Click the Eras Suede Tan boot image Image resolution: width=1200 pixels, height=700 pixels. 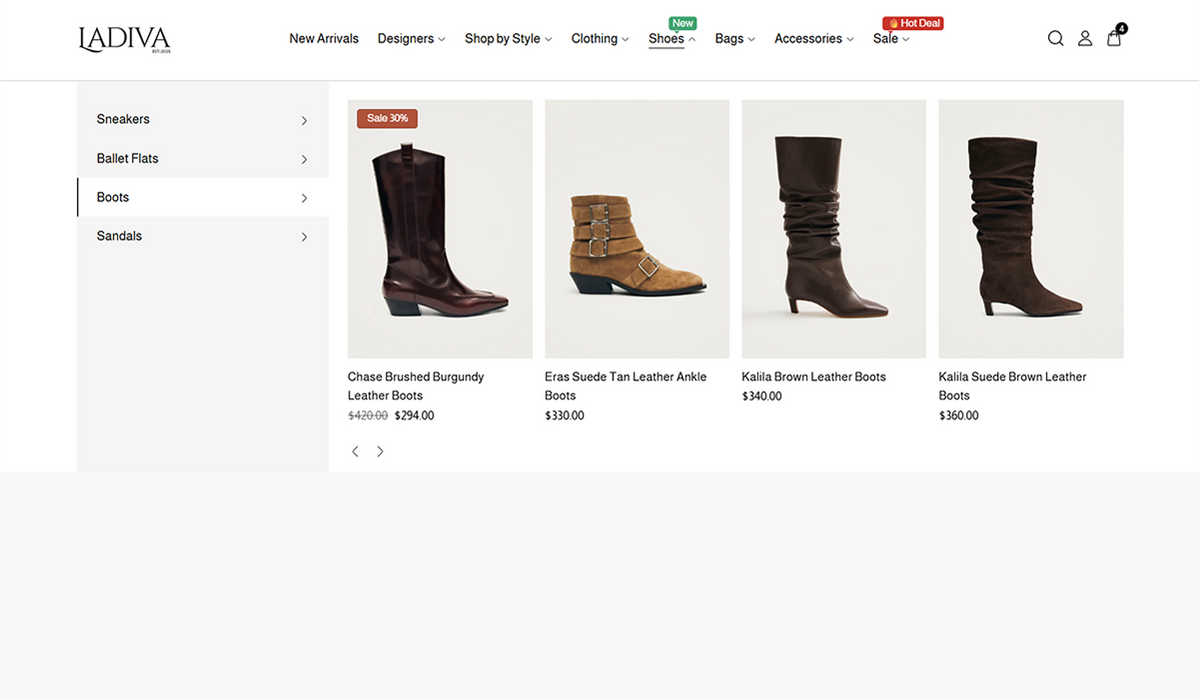tap(636, 229)
